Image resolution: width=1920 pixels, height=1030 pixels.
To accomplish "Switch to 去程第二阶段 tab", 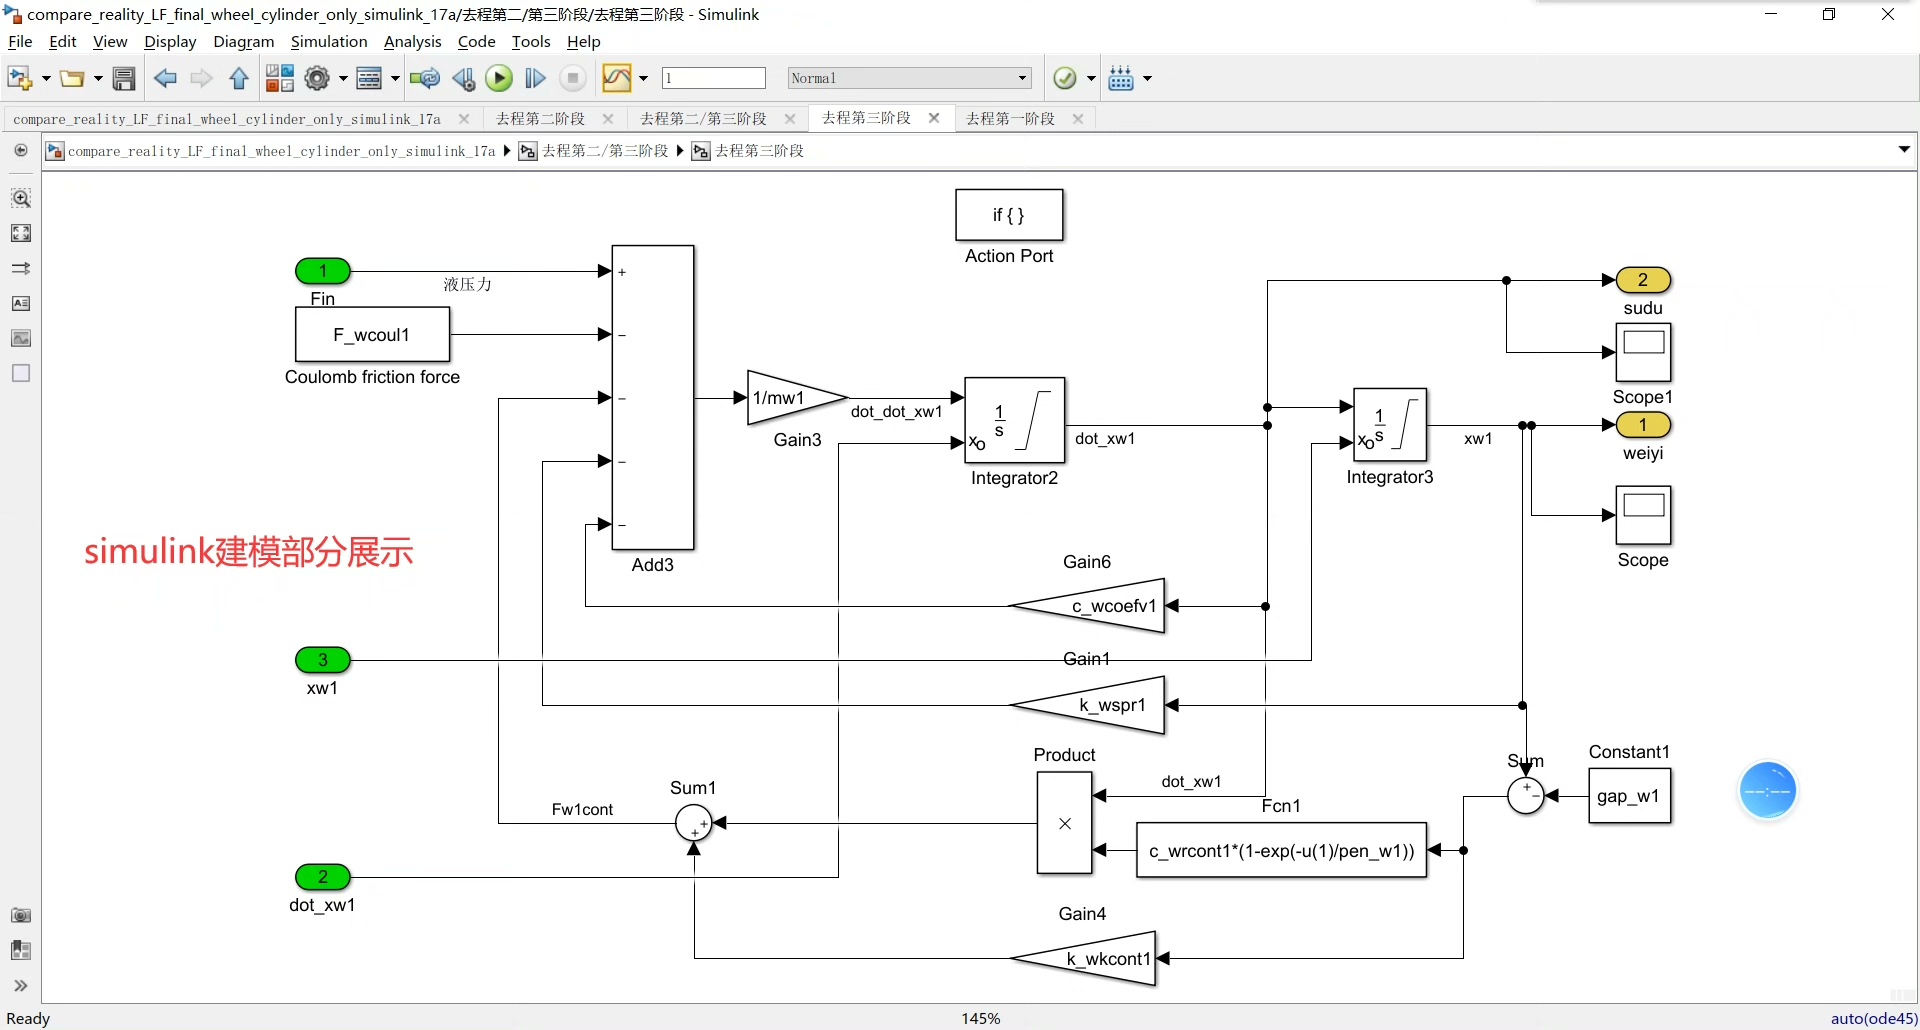I will coord(540,118).
